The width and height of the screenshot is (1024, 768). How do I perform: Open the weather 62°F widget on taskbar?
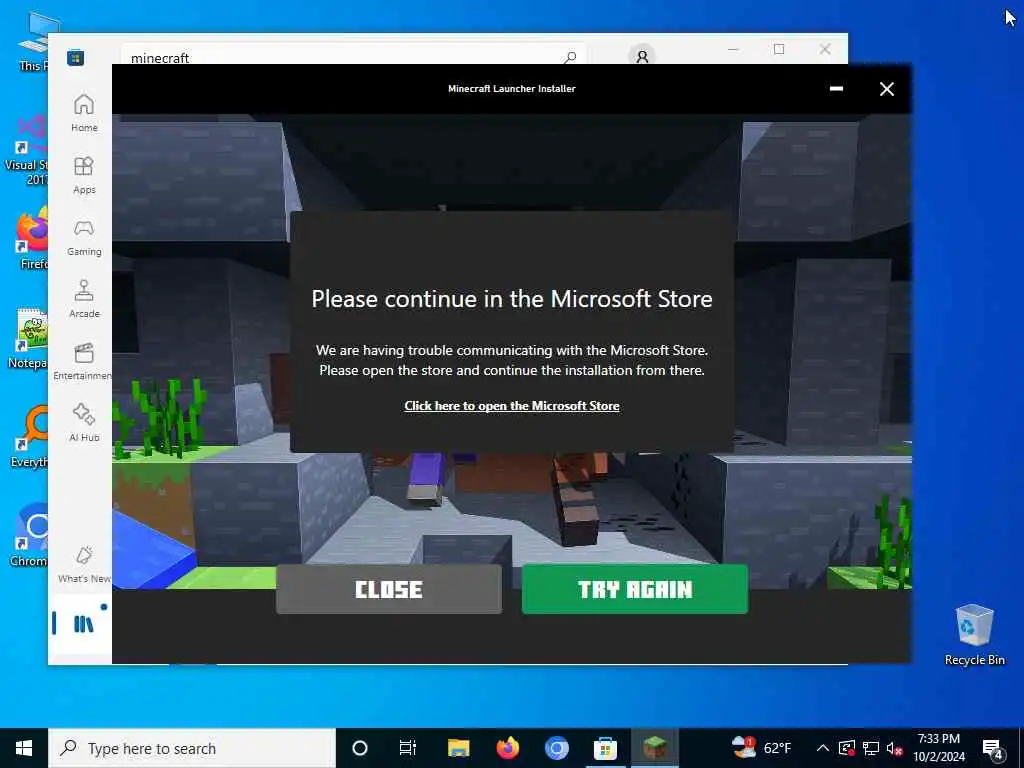(x=761, y=748)
